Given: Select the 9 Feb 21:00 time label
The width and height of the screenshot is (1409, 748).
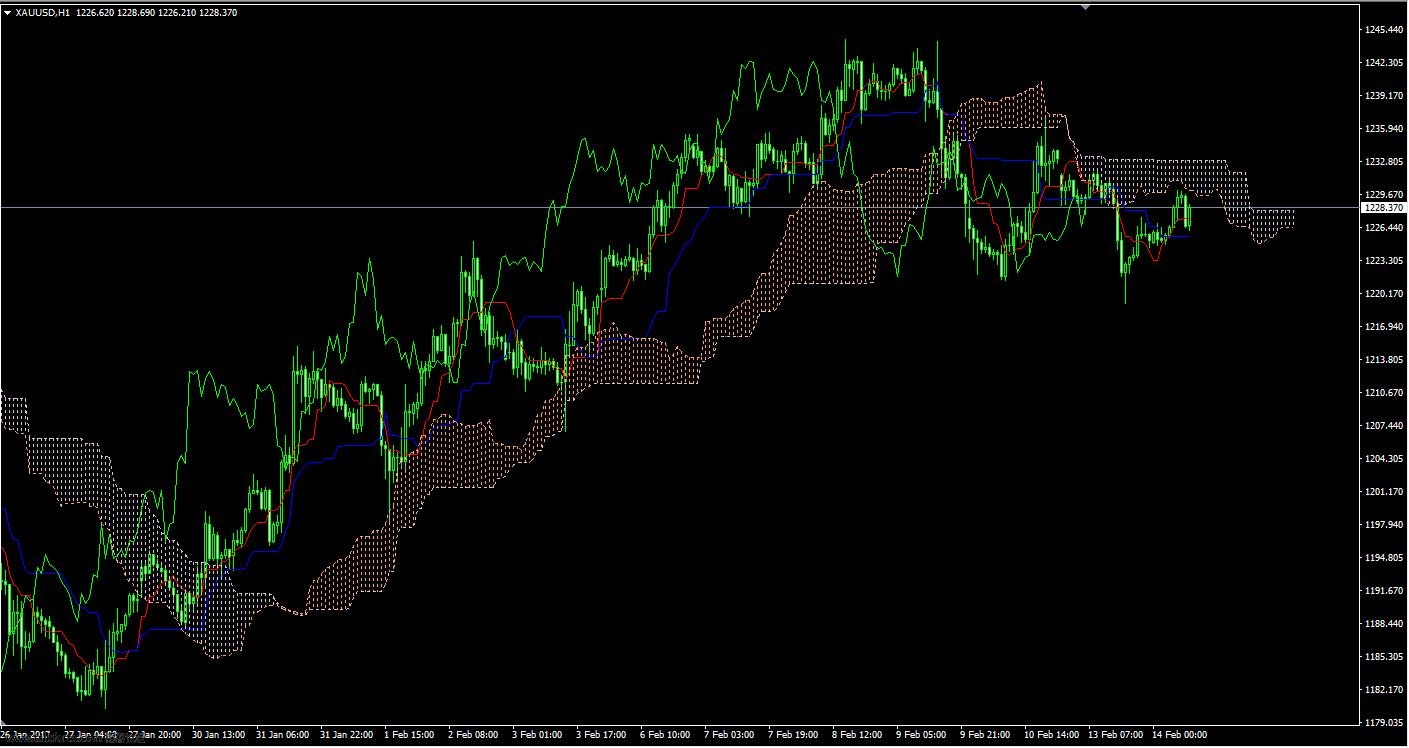Looking at the screenshot, I should [986, 736].
